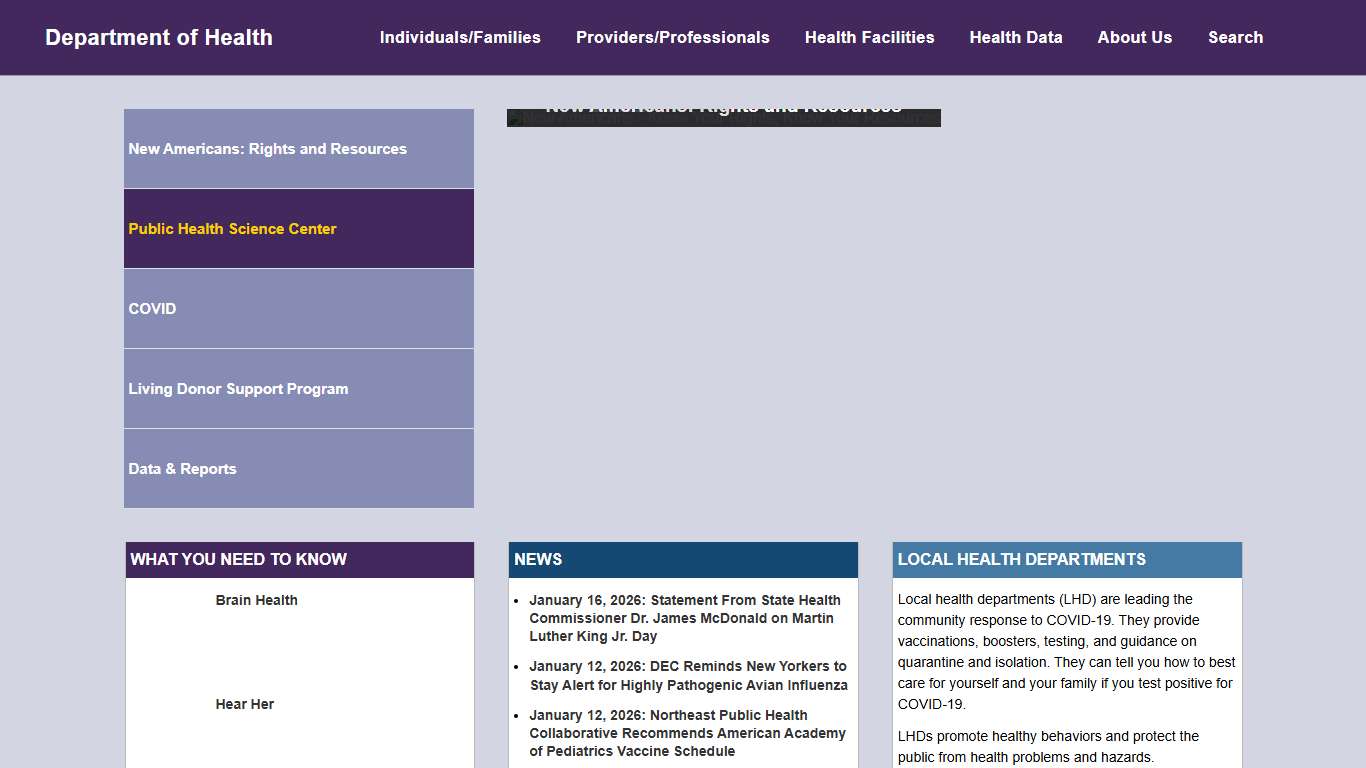Image resolution: width=1366 pixels, height=768 pixels.
Task: Click the News section heading
Action: pyautogui.click(x=538, y=560)
